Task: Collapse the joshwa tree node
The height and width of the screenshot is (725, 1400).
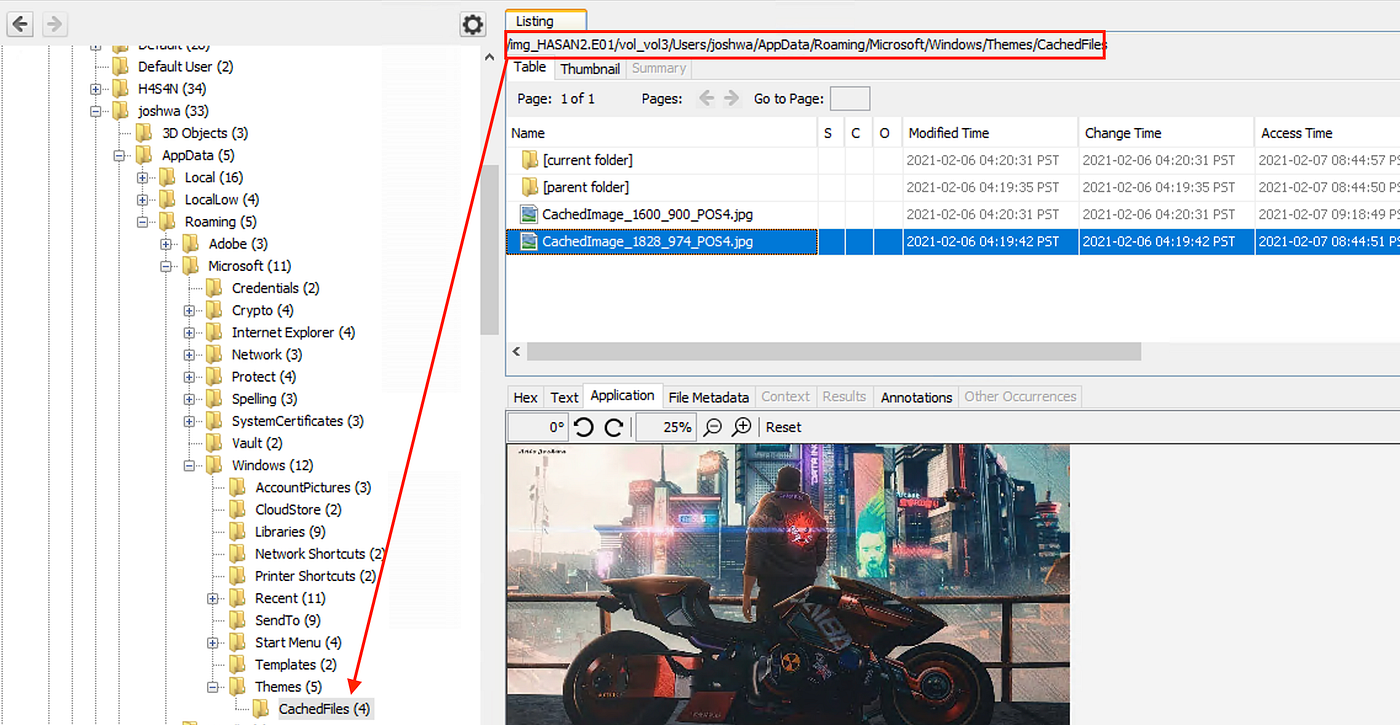Action: click(96, 111)
